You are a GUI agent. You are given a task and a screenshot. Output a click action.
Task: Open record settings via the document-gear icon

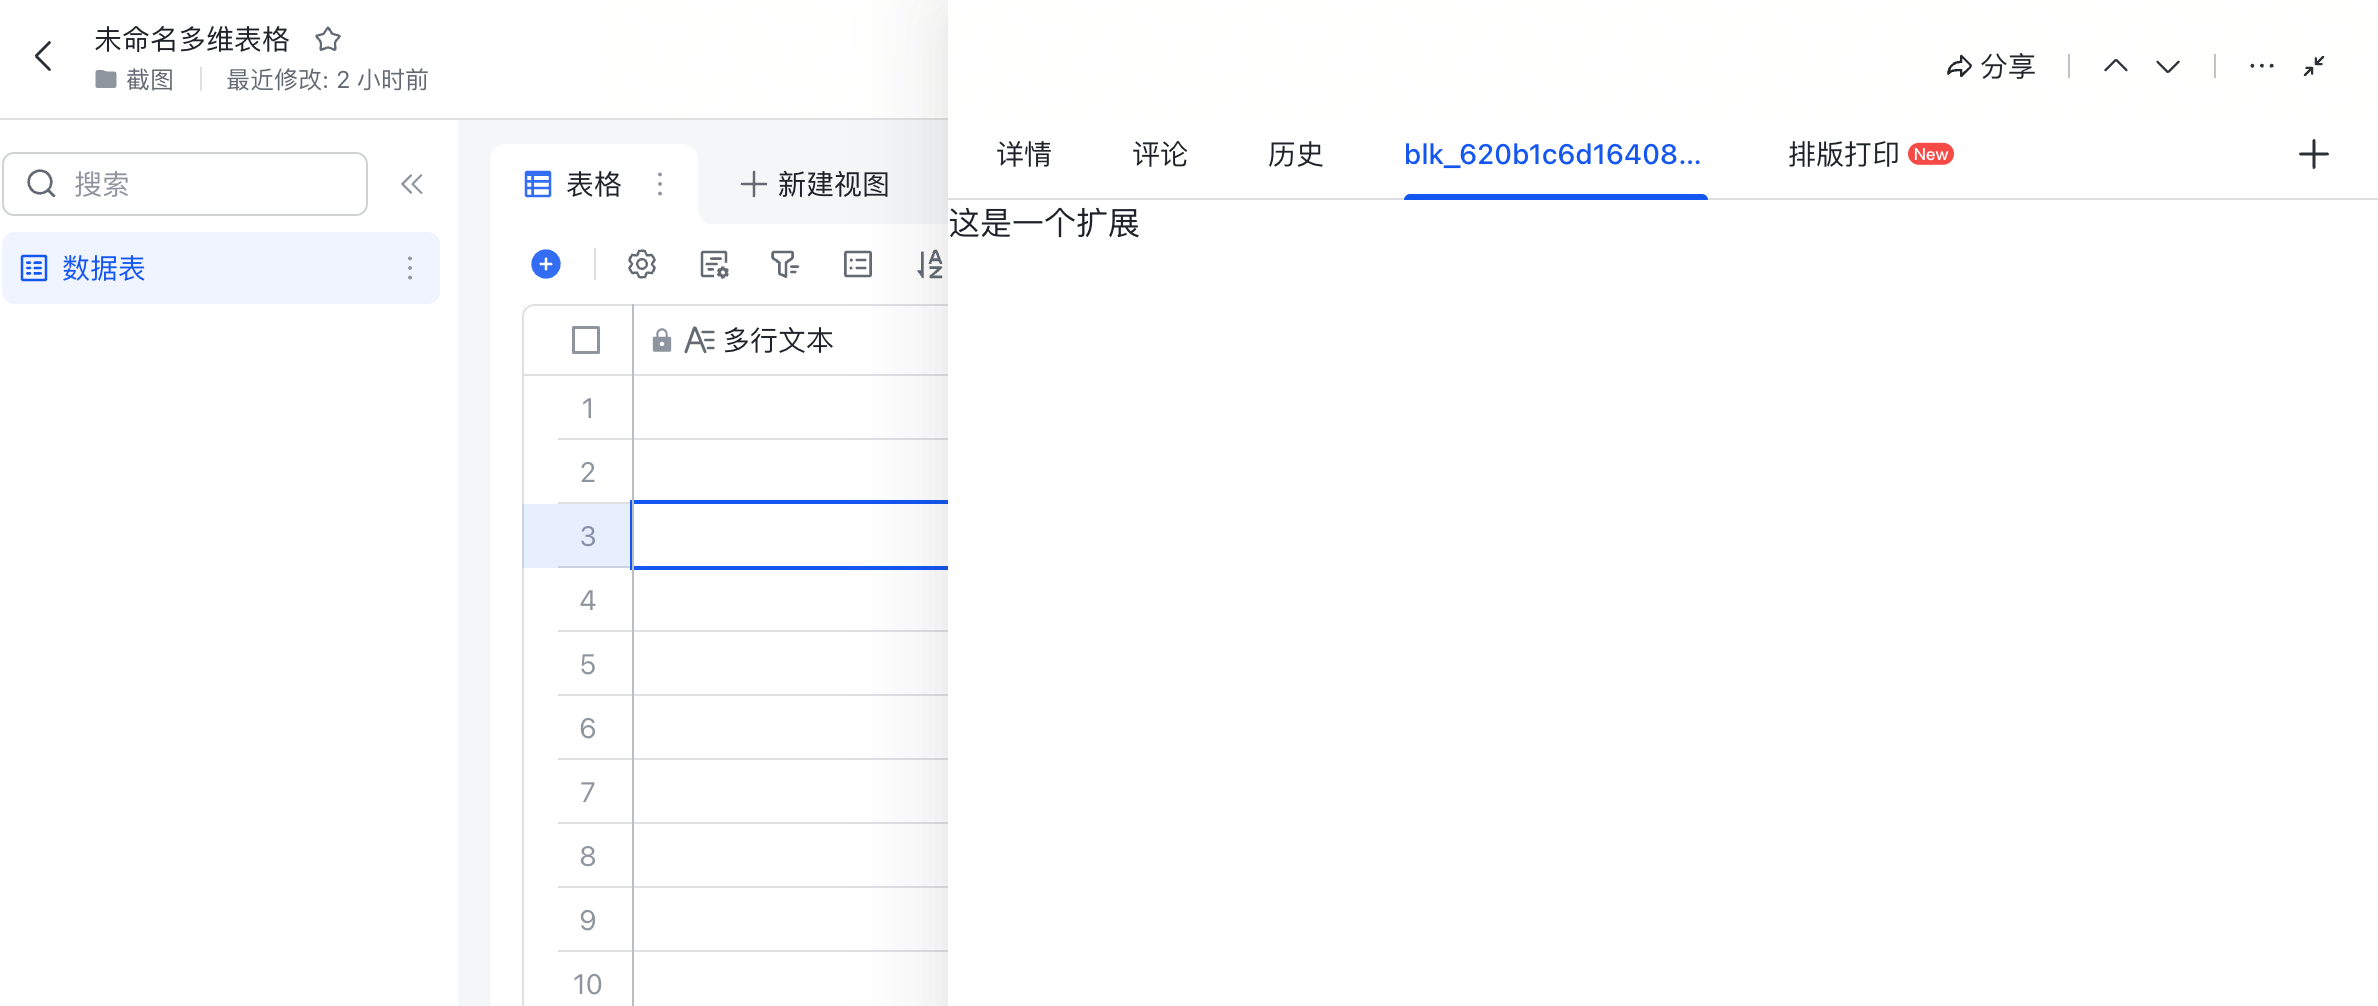[x=713, y=264]
